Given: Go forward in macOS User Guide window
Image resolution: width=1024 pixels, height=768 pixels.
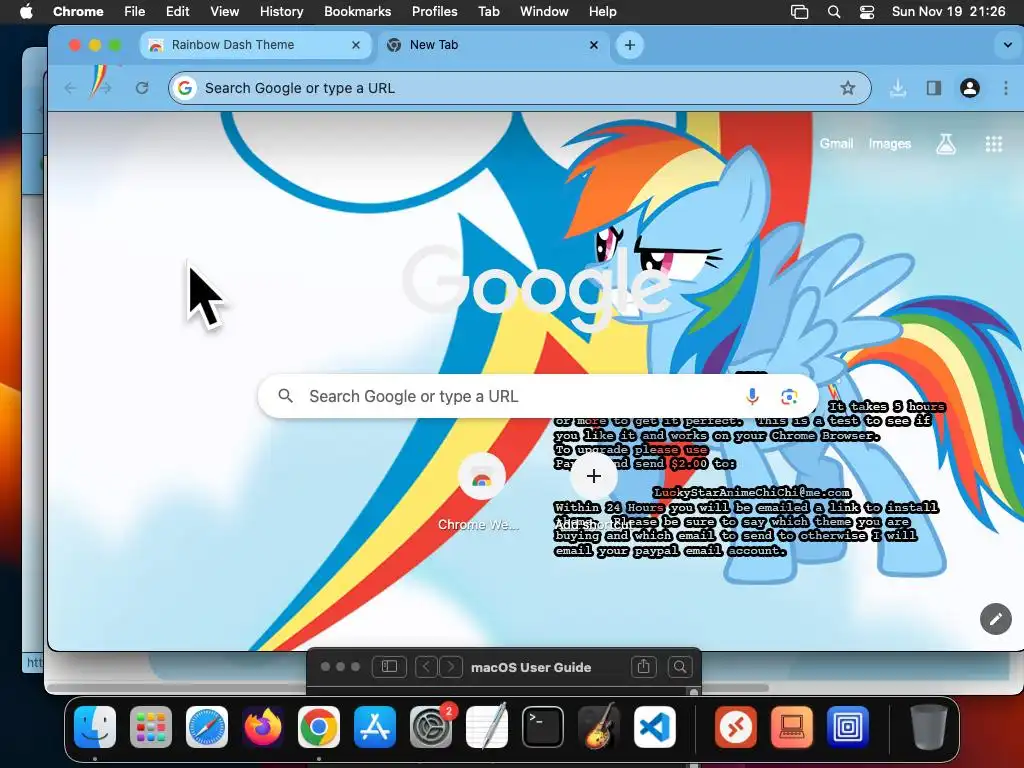Looking at the screenshot, I should [451, 667].
